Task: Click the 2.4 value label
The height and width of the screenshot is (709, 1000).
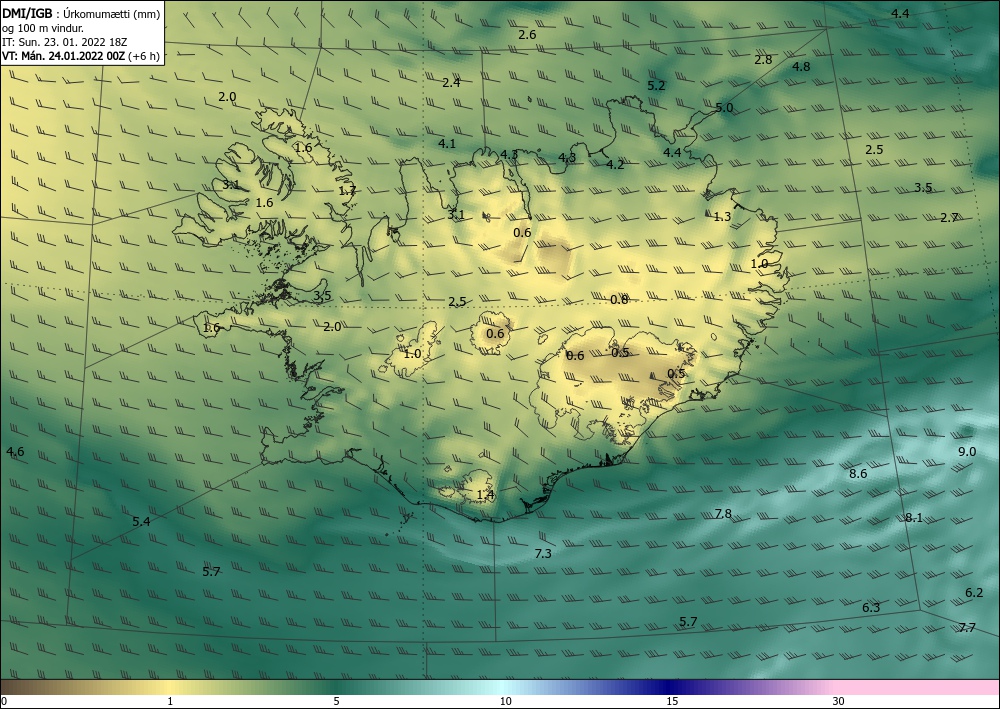Action: (x=451, y=83)
